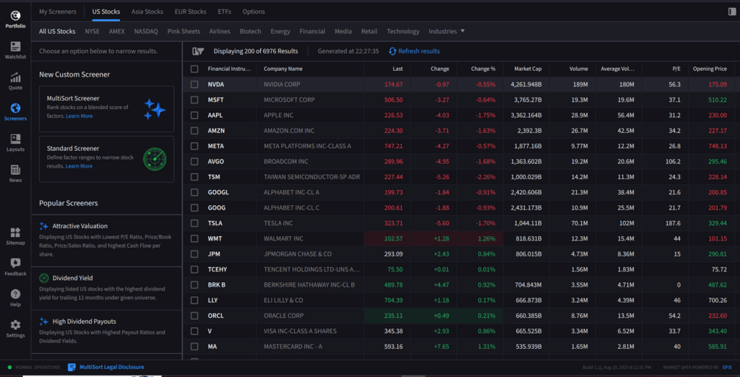Switch to My Screeners tab

click(58, 11)
